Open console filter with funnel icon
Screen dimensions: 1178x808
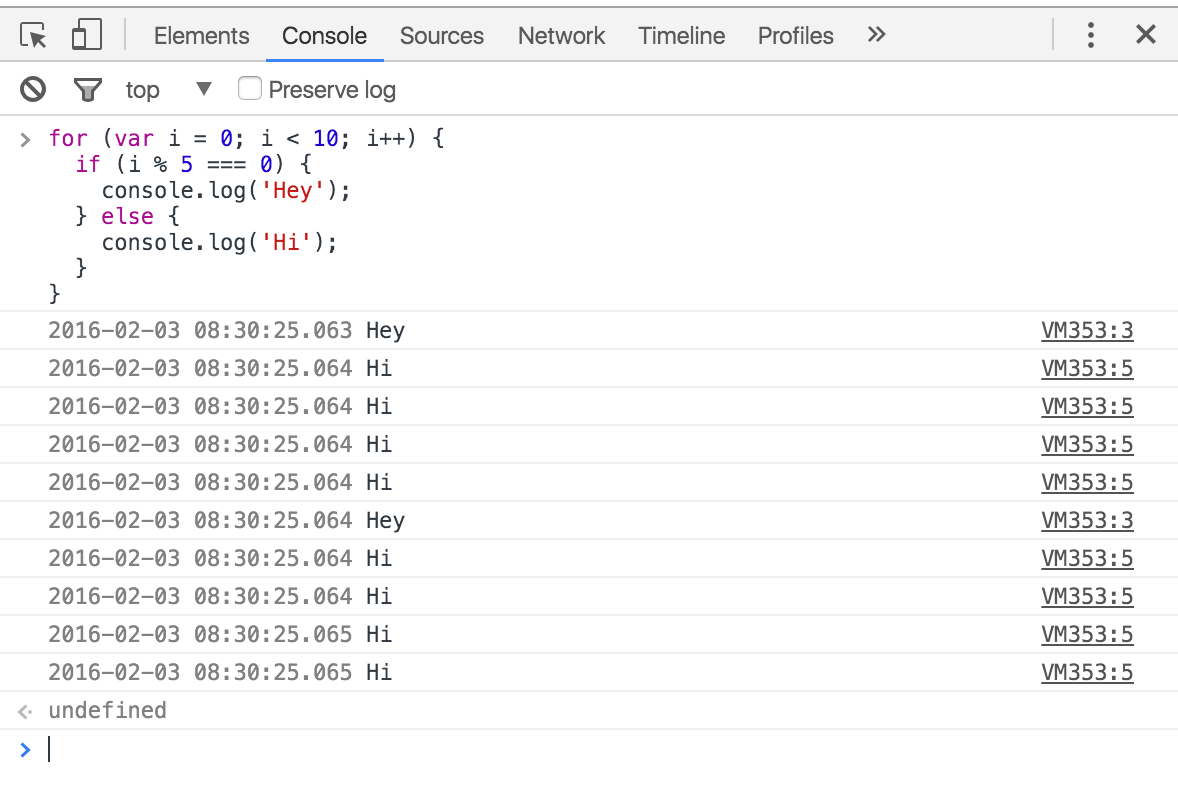[88, 90]
